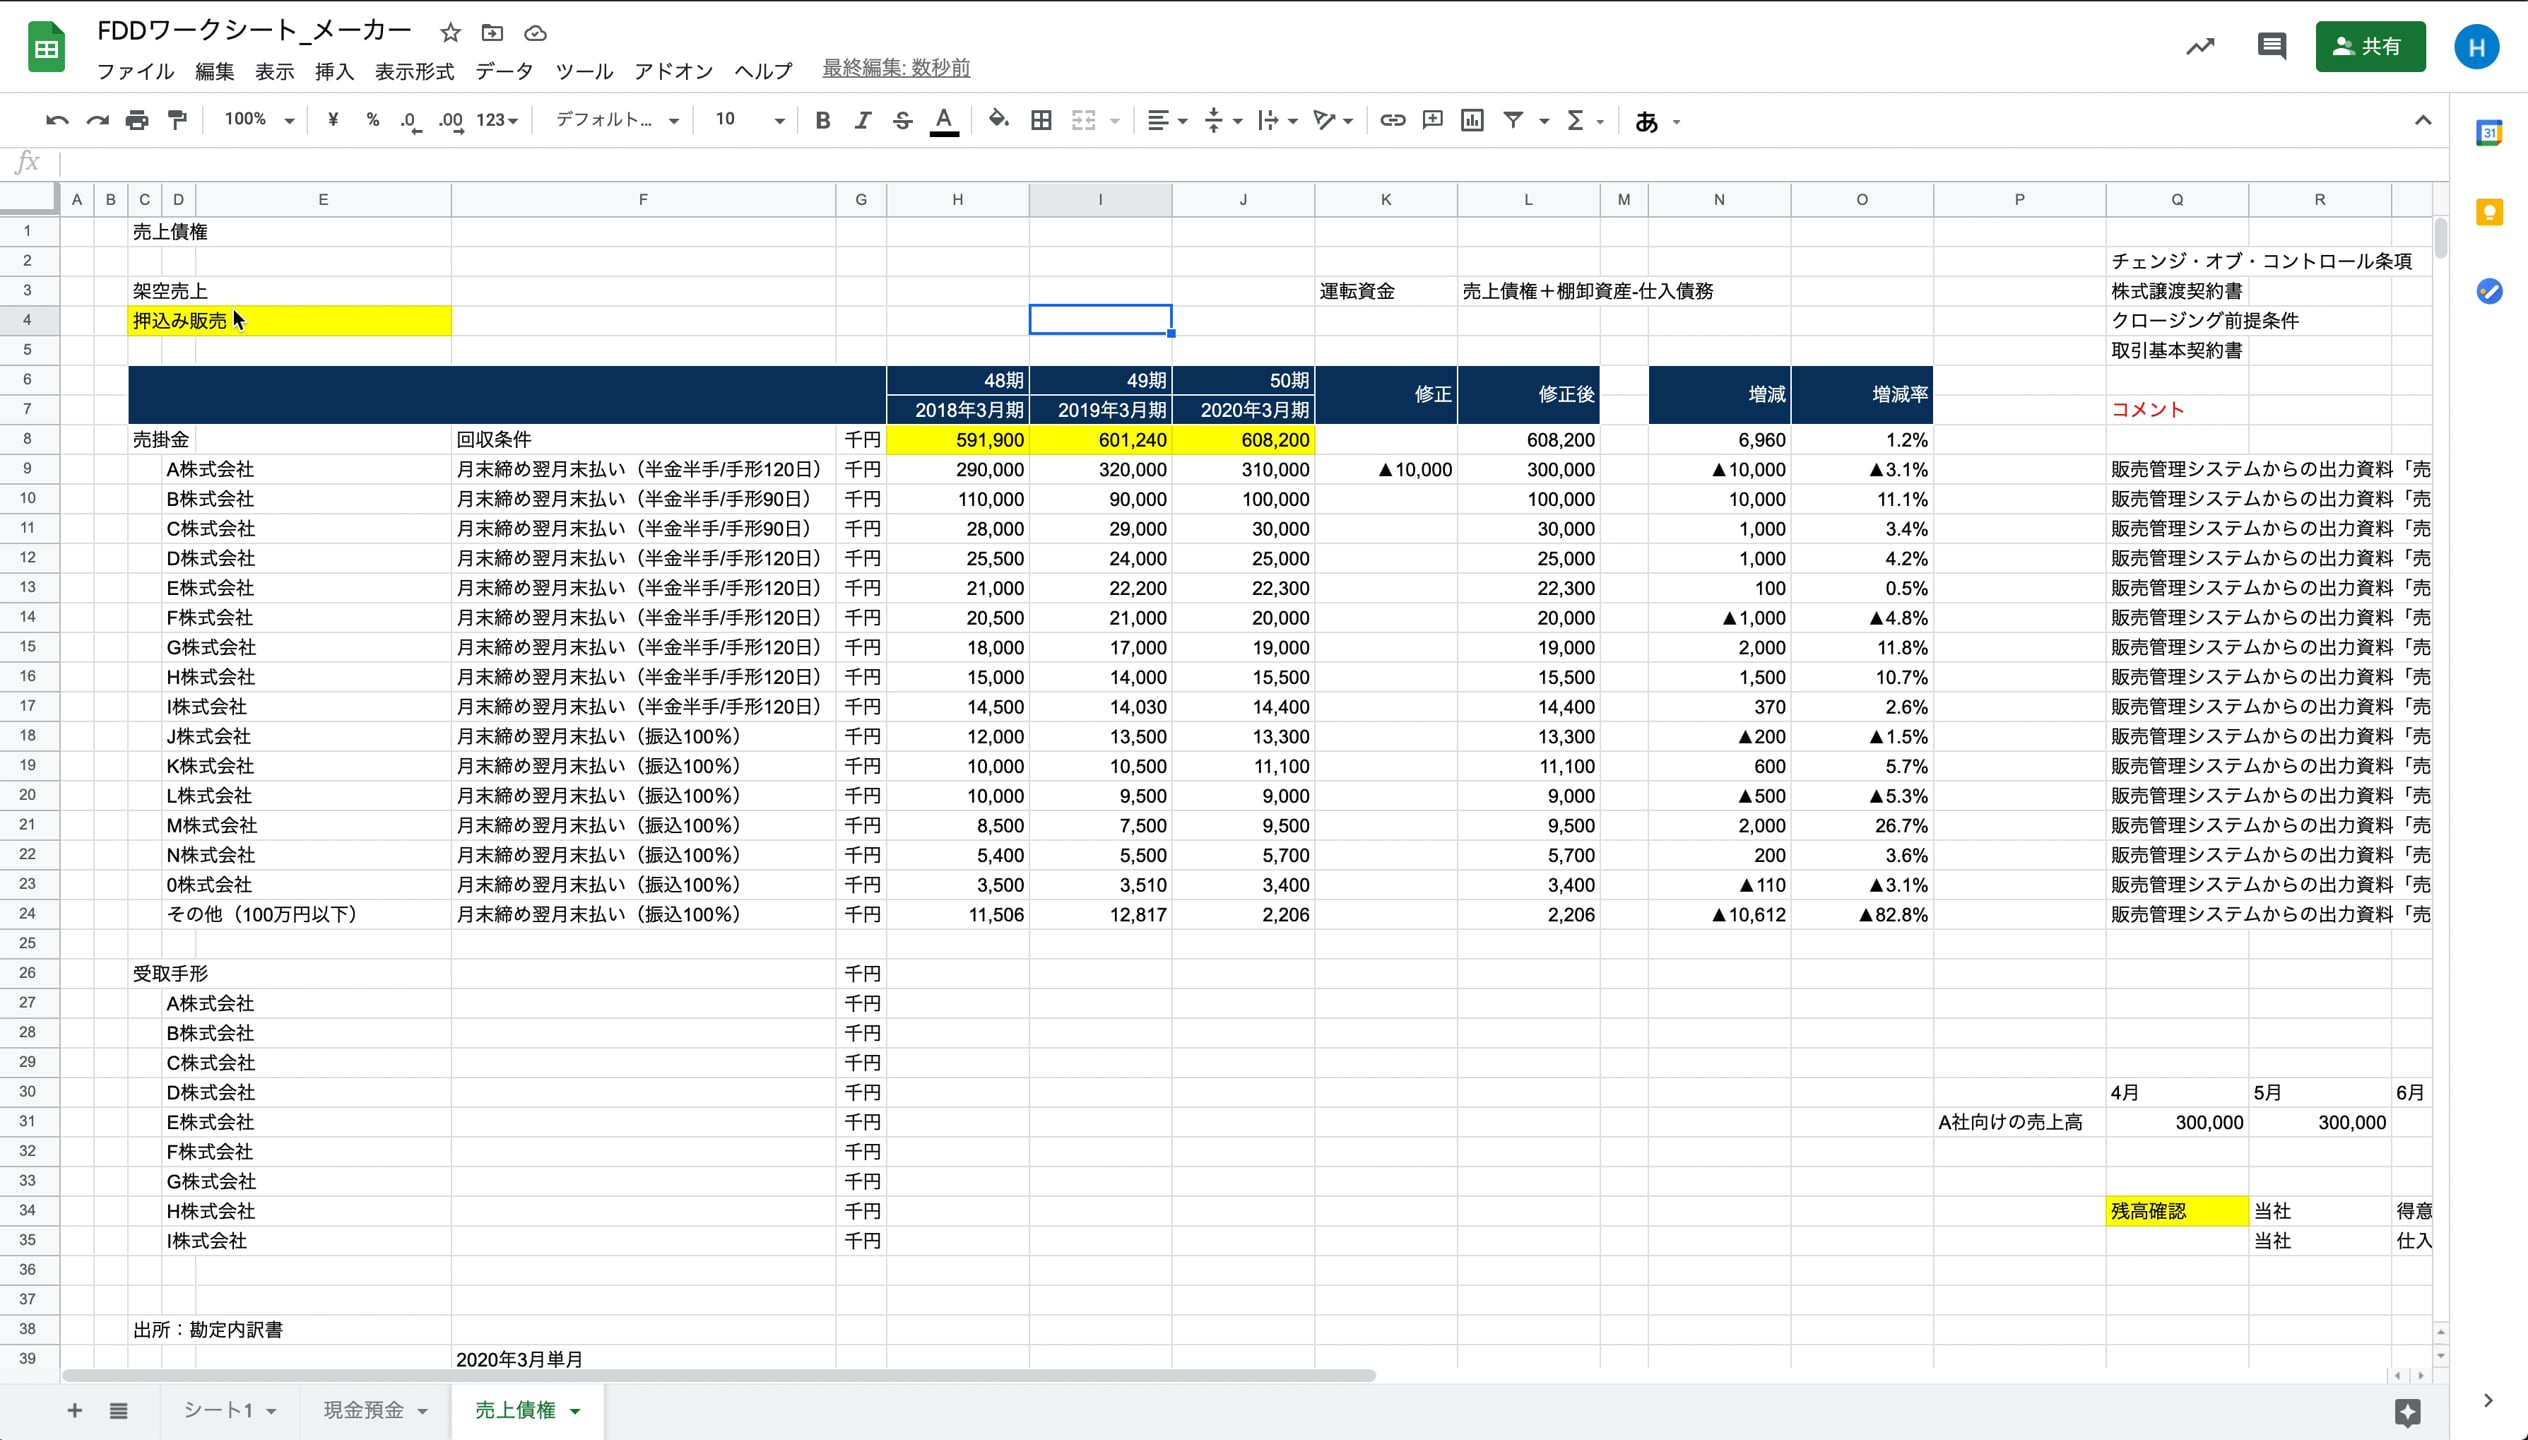2528x1440 pixels.
Task: Star the FDDワークシート_メーカー document
Action: pos(450,33)
